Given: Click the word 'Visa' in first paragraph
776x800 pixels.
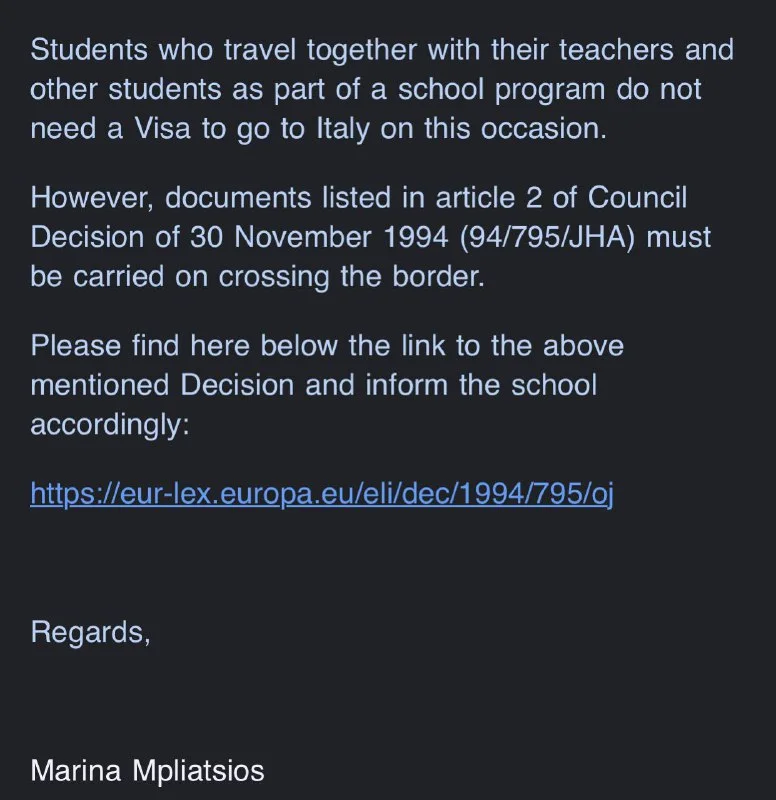Looking at the screenshot, I should click(x=163, y=129).
